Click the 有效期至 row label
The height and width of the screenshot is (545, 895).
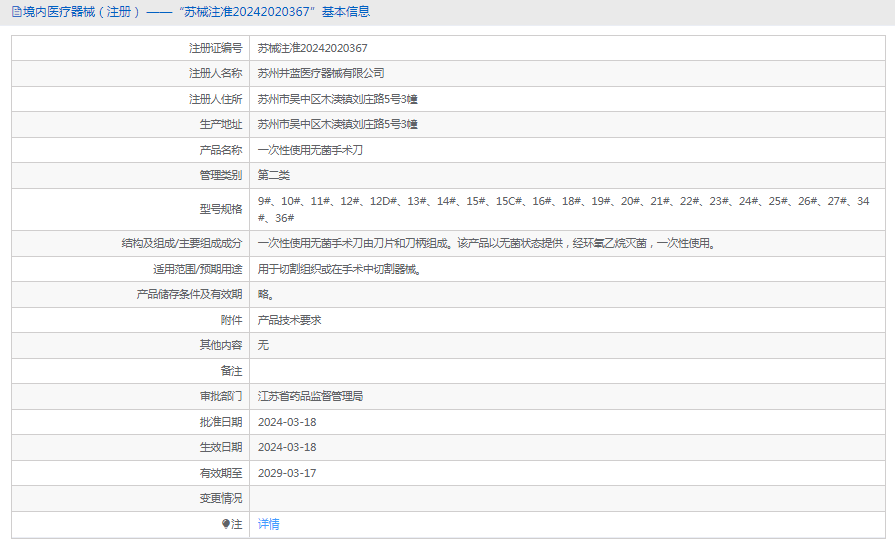(221, 473)
